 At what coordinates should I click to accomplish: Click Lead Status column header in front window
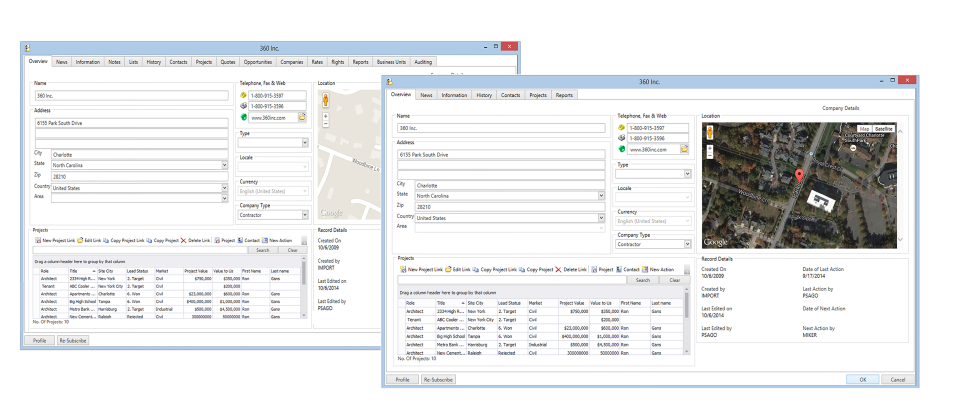click(512, 303)
